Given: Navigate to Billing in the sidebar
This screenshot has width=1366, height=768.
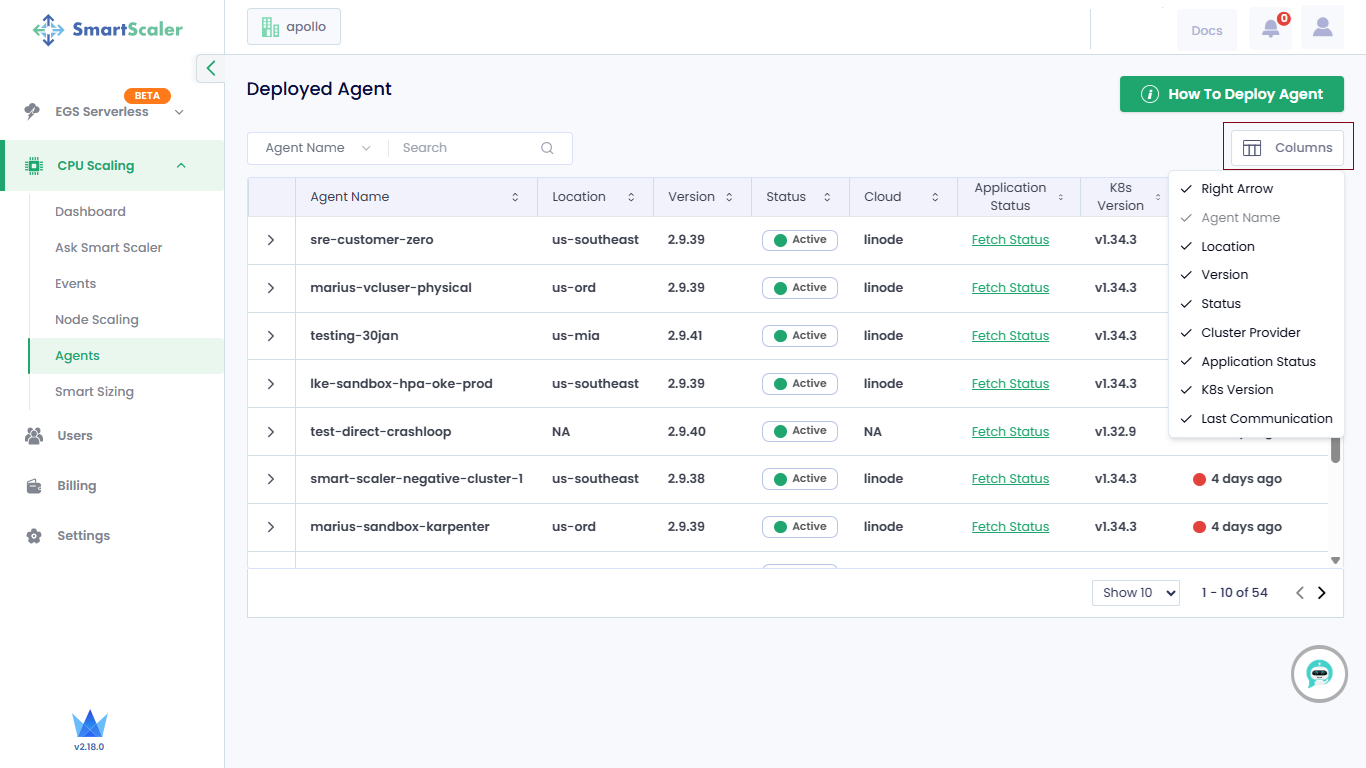Looking at the screenshot, I should (x=77, y=486).
